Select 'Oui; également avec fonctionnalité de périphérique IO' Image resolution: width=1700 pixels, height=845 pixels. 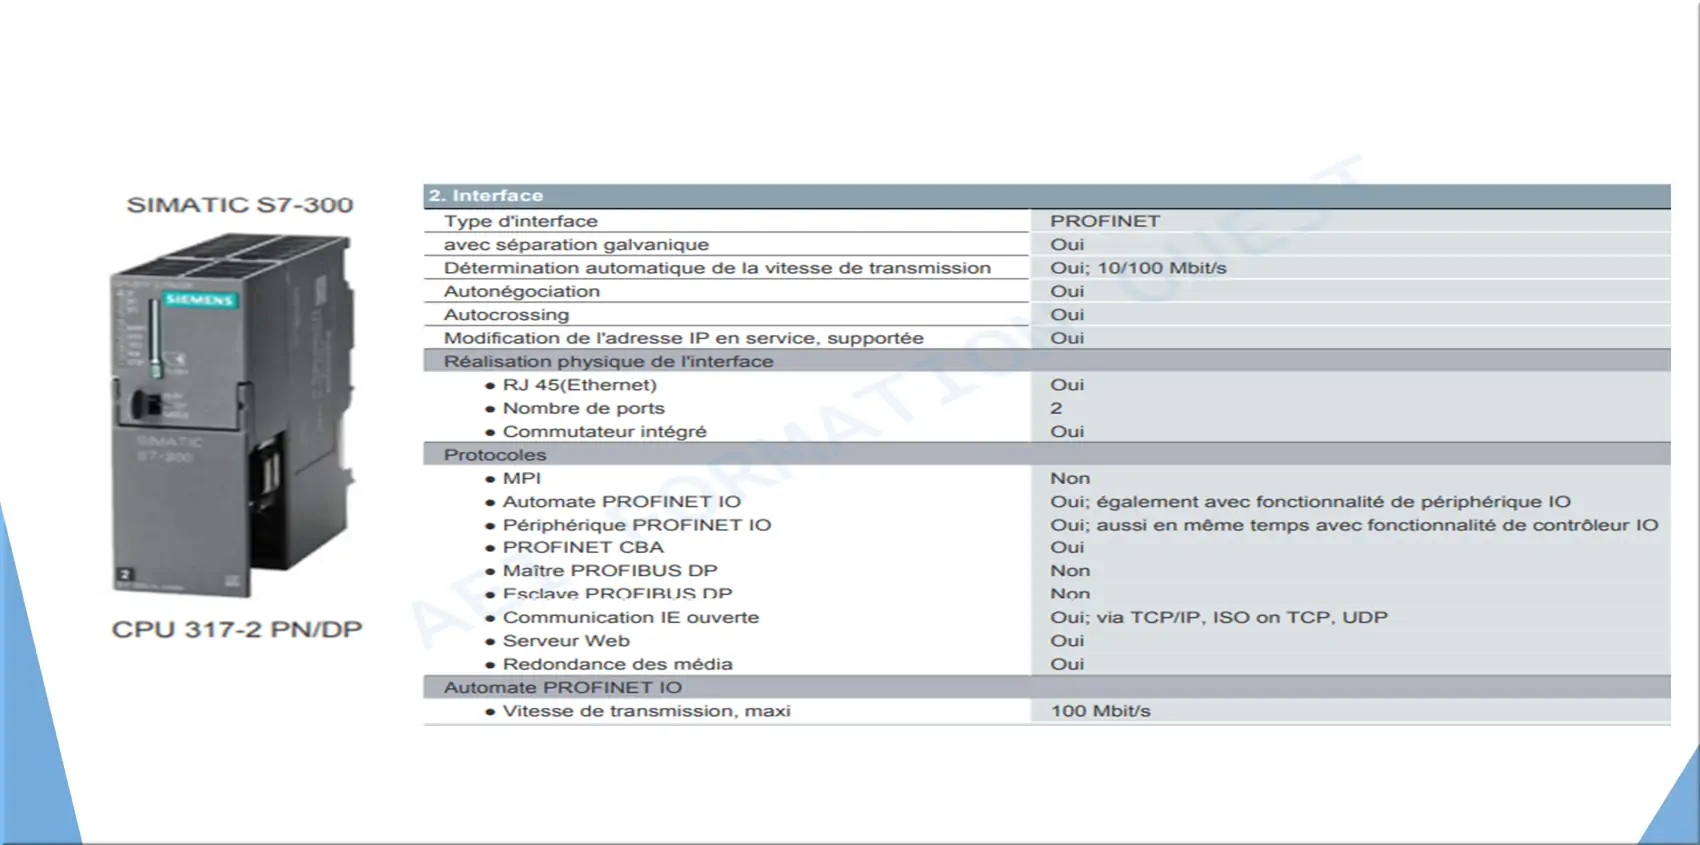tap(1310, 502)
